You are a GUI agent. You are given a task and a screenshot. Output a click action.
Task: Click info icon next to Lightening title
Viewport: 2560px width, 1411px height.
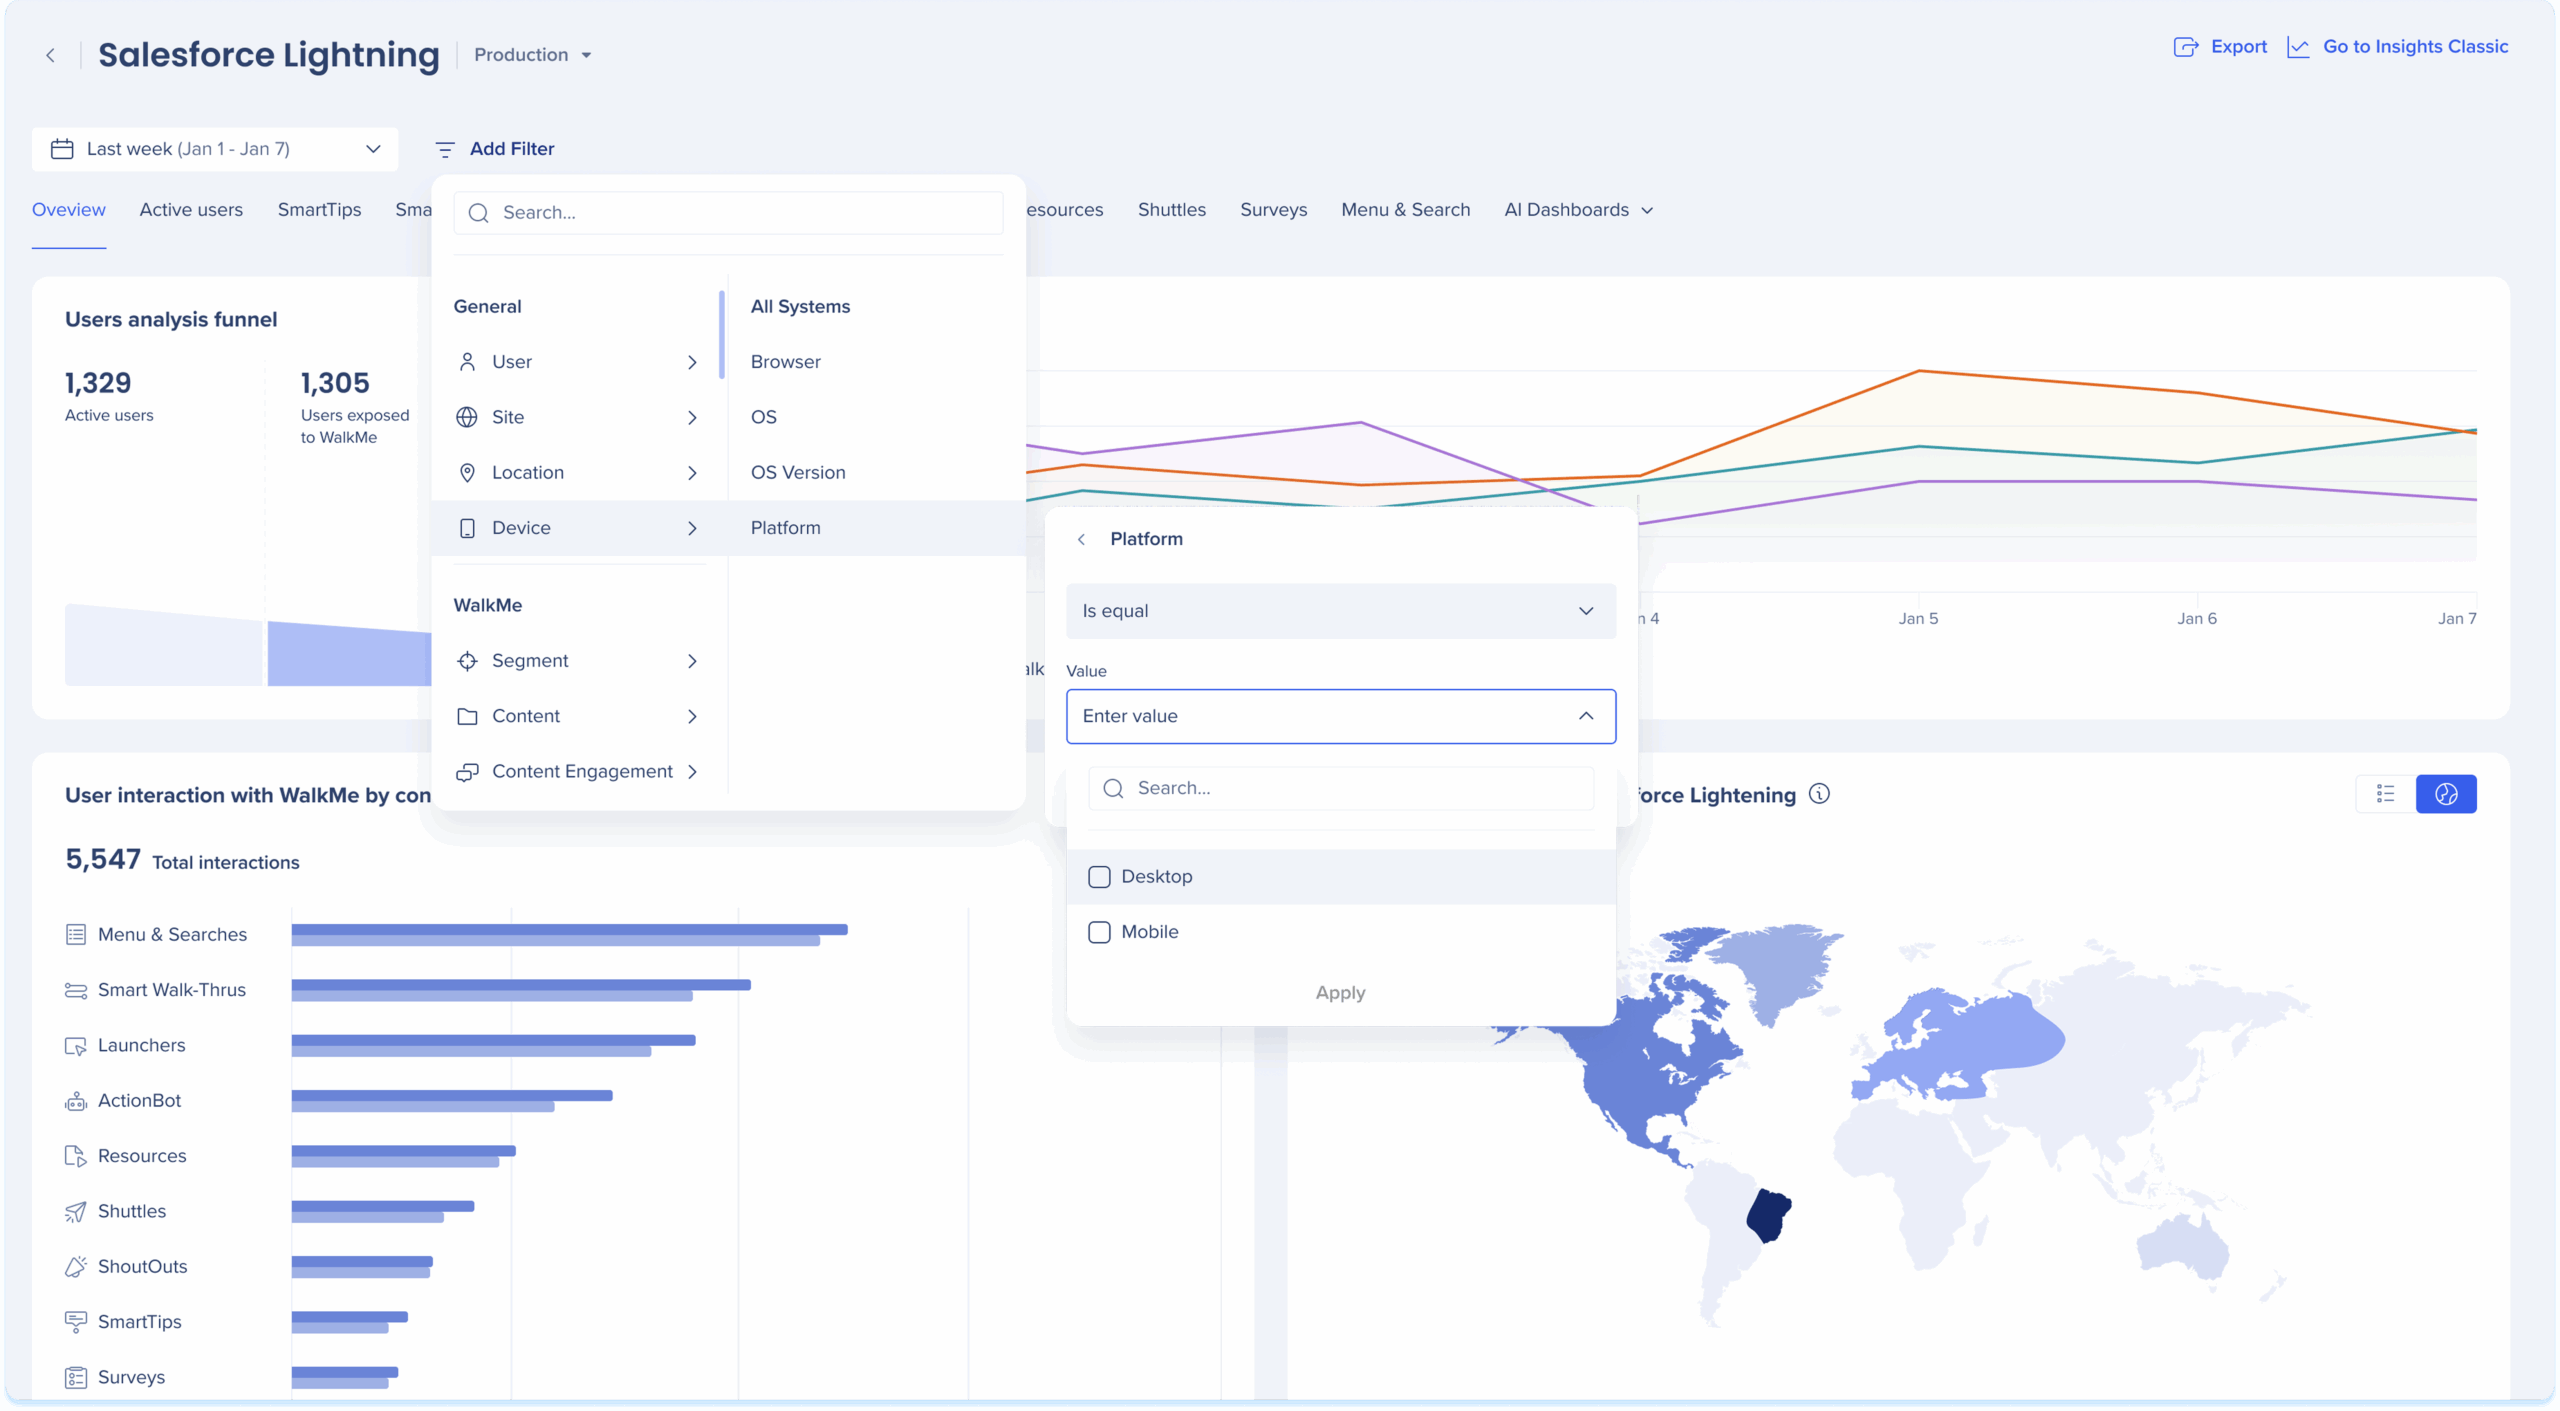(x=1820, y=794)
